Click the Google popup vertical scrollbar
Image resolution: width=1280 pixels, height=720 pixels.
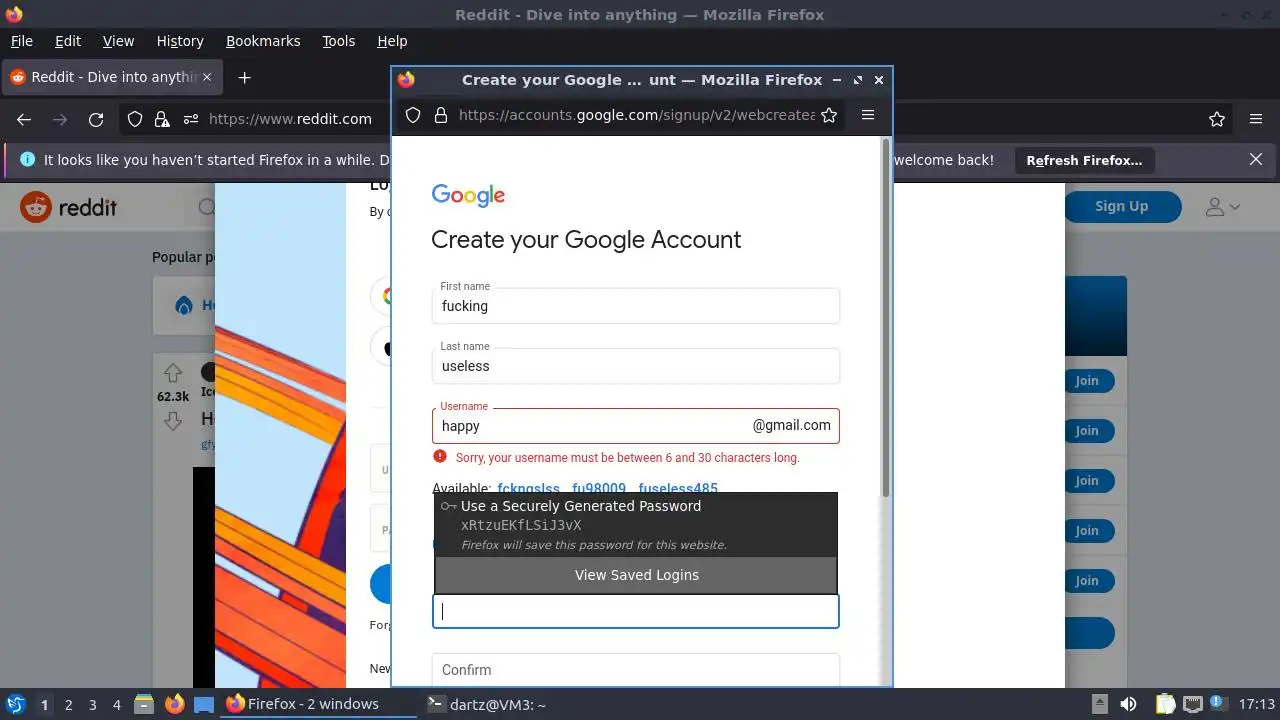coord(885,320)
